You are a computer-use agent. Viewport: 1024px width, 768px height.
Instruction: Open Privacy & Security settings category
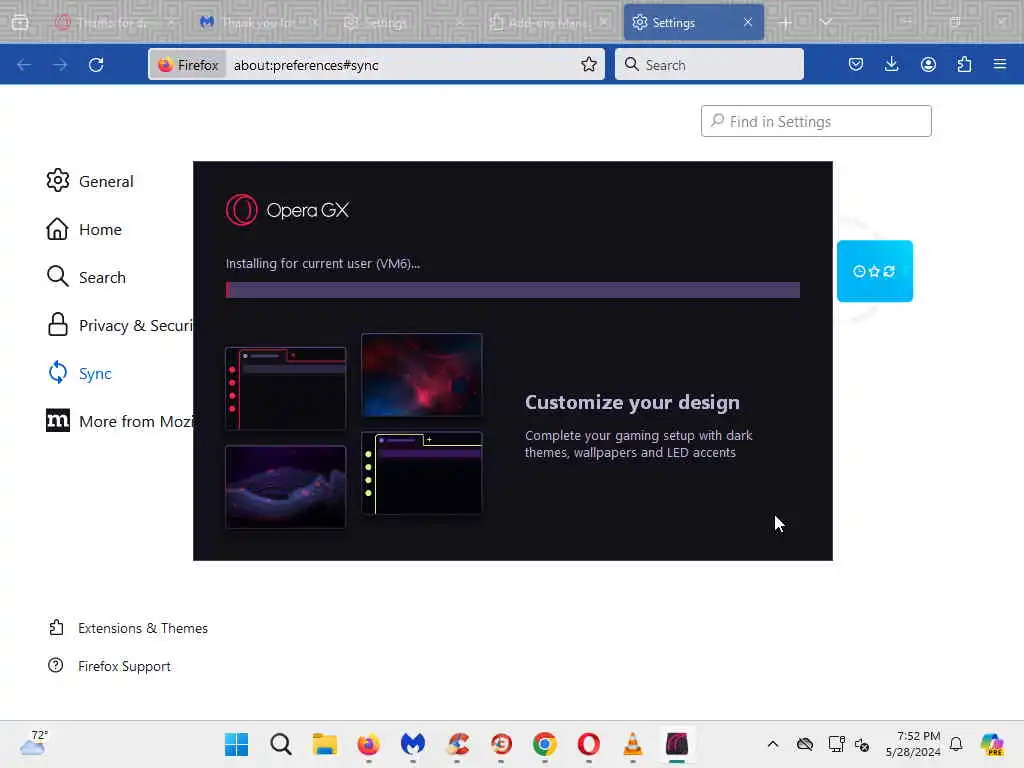click(x=120, y=325)
